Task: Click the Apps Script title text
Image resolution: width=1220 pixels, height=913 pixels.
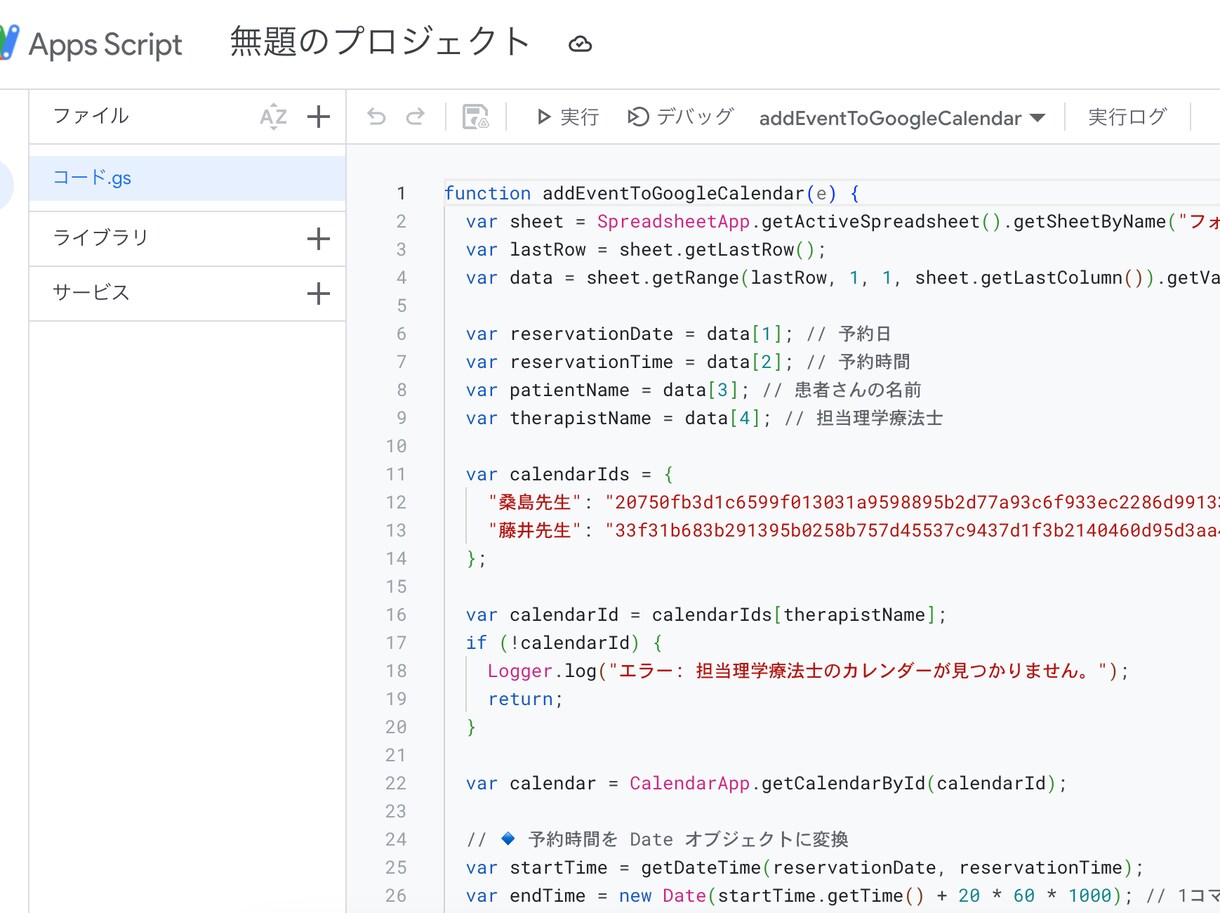Action: (x=105, y=44)
